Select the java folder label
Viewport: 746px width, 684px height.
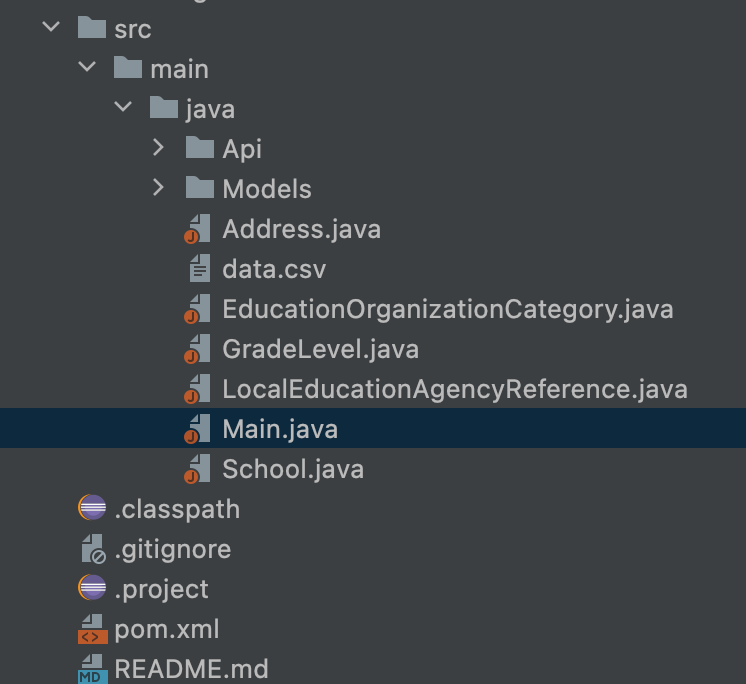click(210, 109)
